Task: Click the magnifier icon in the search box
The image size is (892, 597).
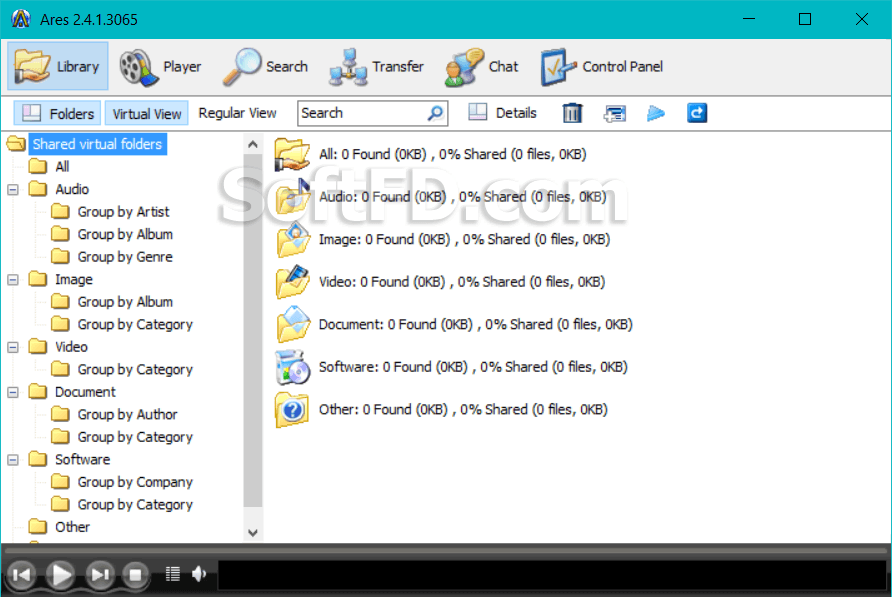Action: click(x=436, y=113)
